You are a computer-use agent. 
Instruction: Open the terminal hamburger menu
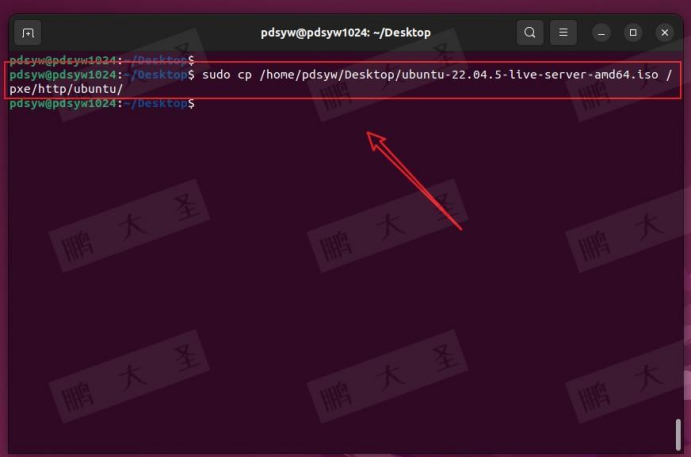[563, 33]
